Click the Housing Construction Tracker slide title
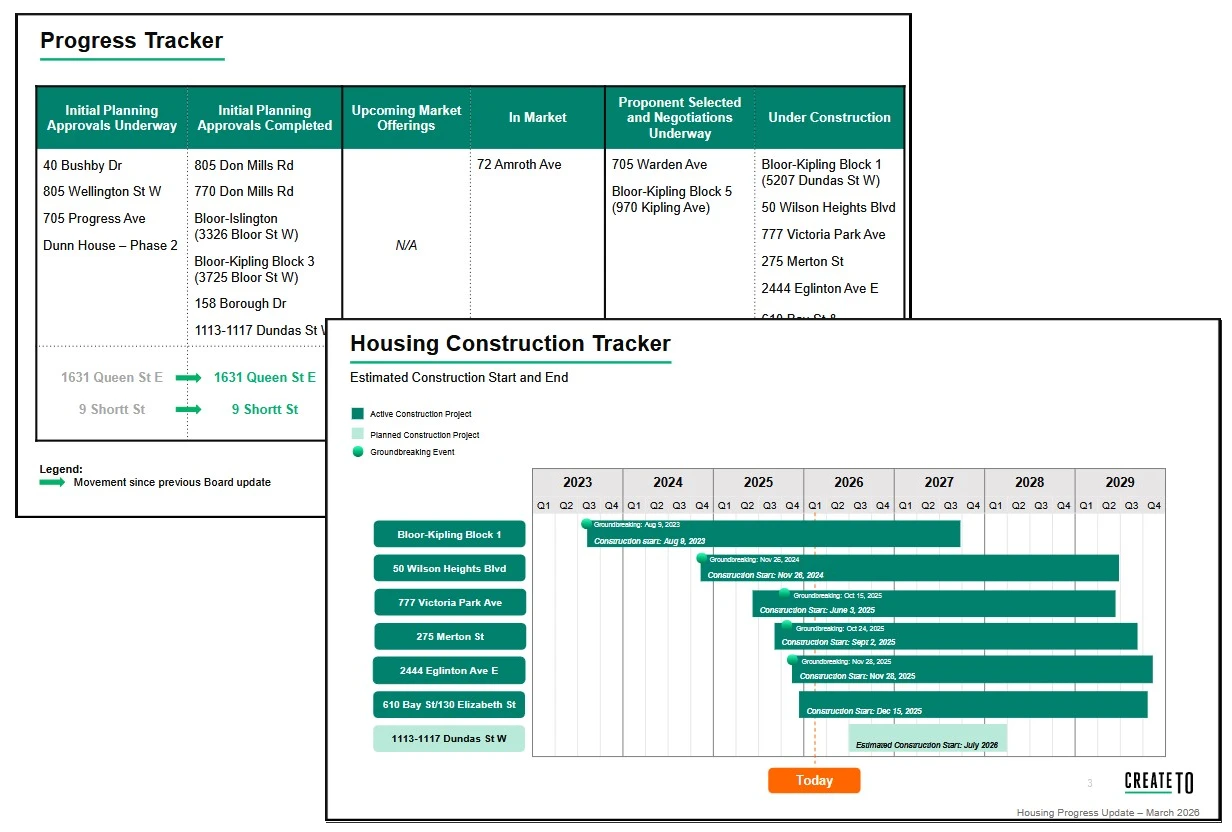Image resolution: width=1232 pixels, height=832 pixels. click(x=510, y=343)
